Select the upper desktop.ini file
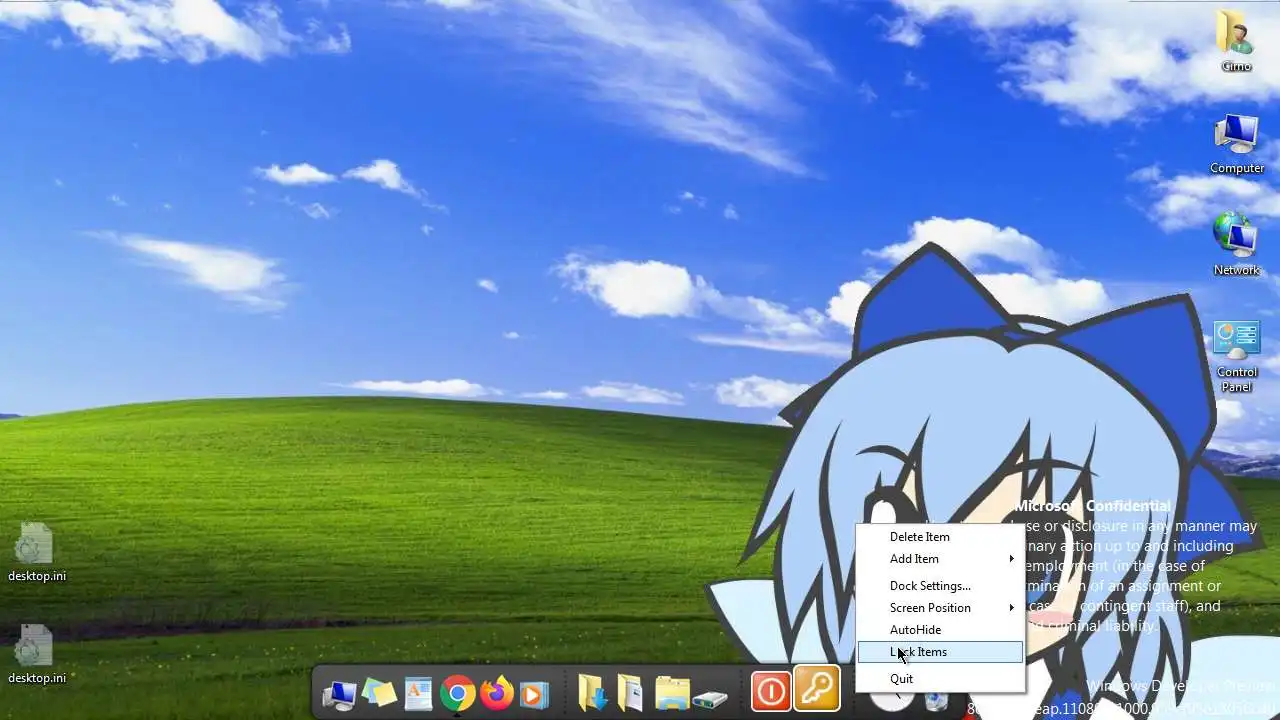Screen dimensions: 1280x720 pyautogui.click(x=37, y=552)
